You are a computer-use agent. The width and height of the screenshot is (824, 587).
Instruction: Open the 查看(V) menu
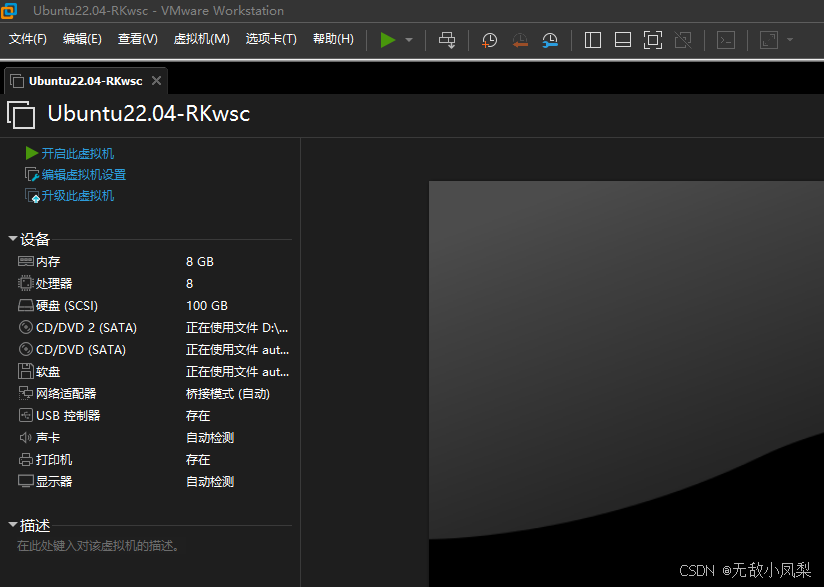tap(138, 39)
